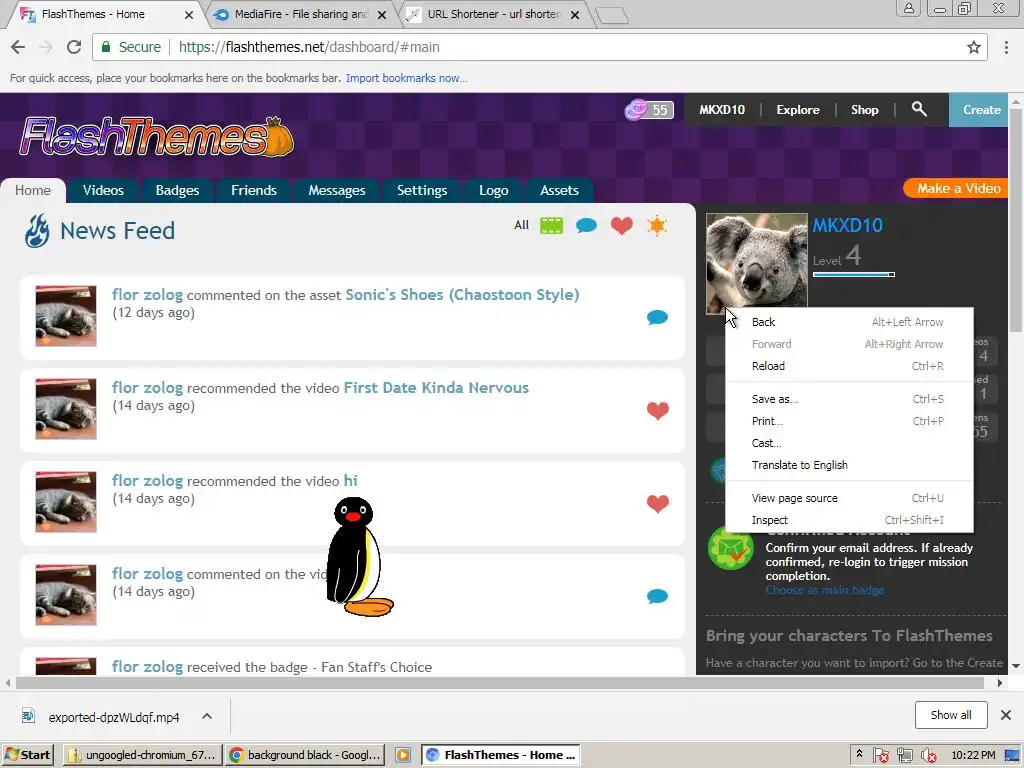This screenshot has height=768, width=1024.
Task: Click MKXD10 profile name beside koala
Action: (x=847, y=225)
